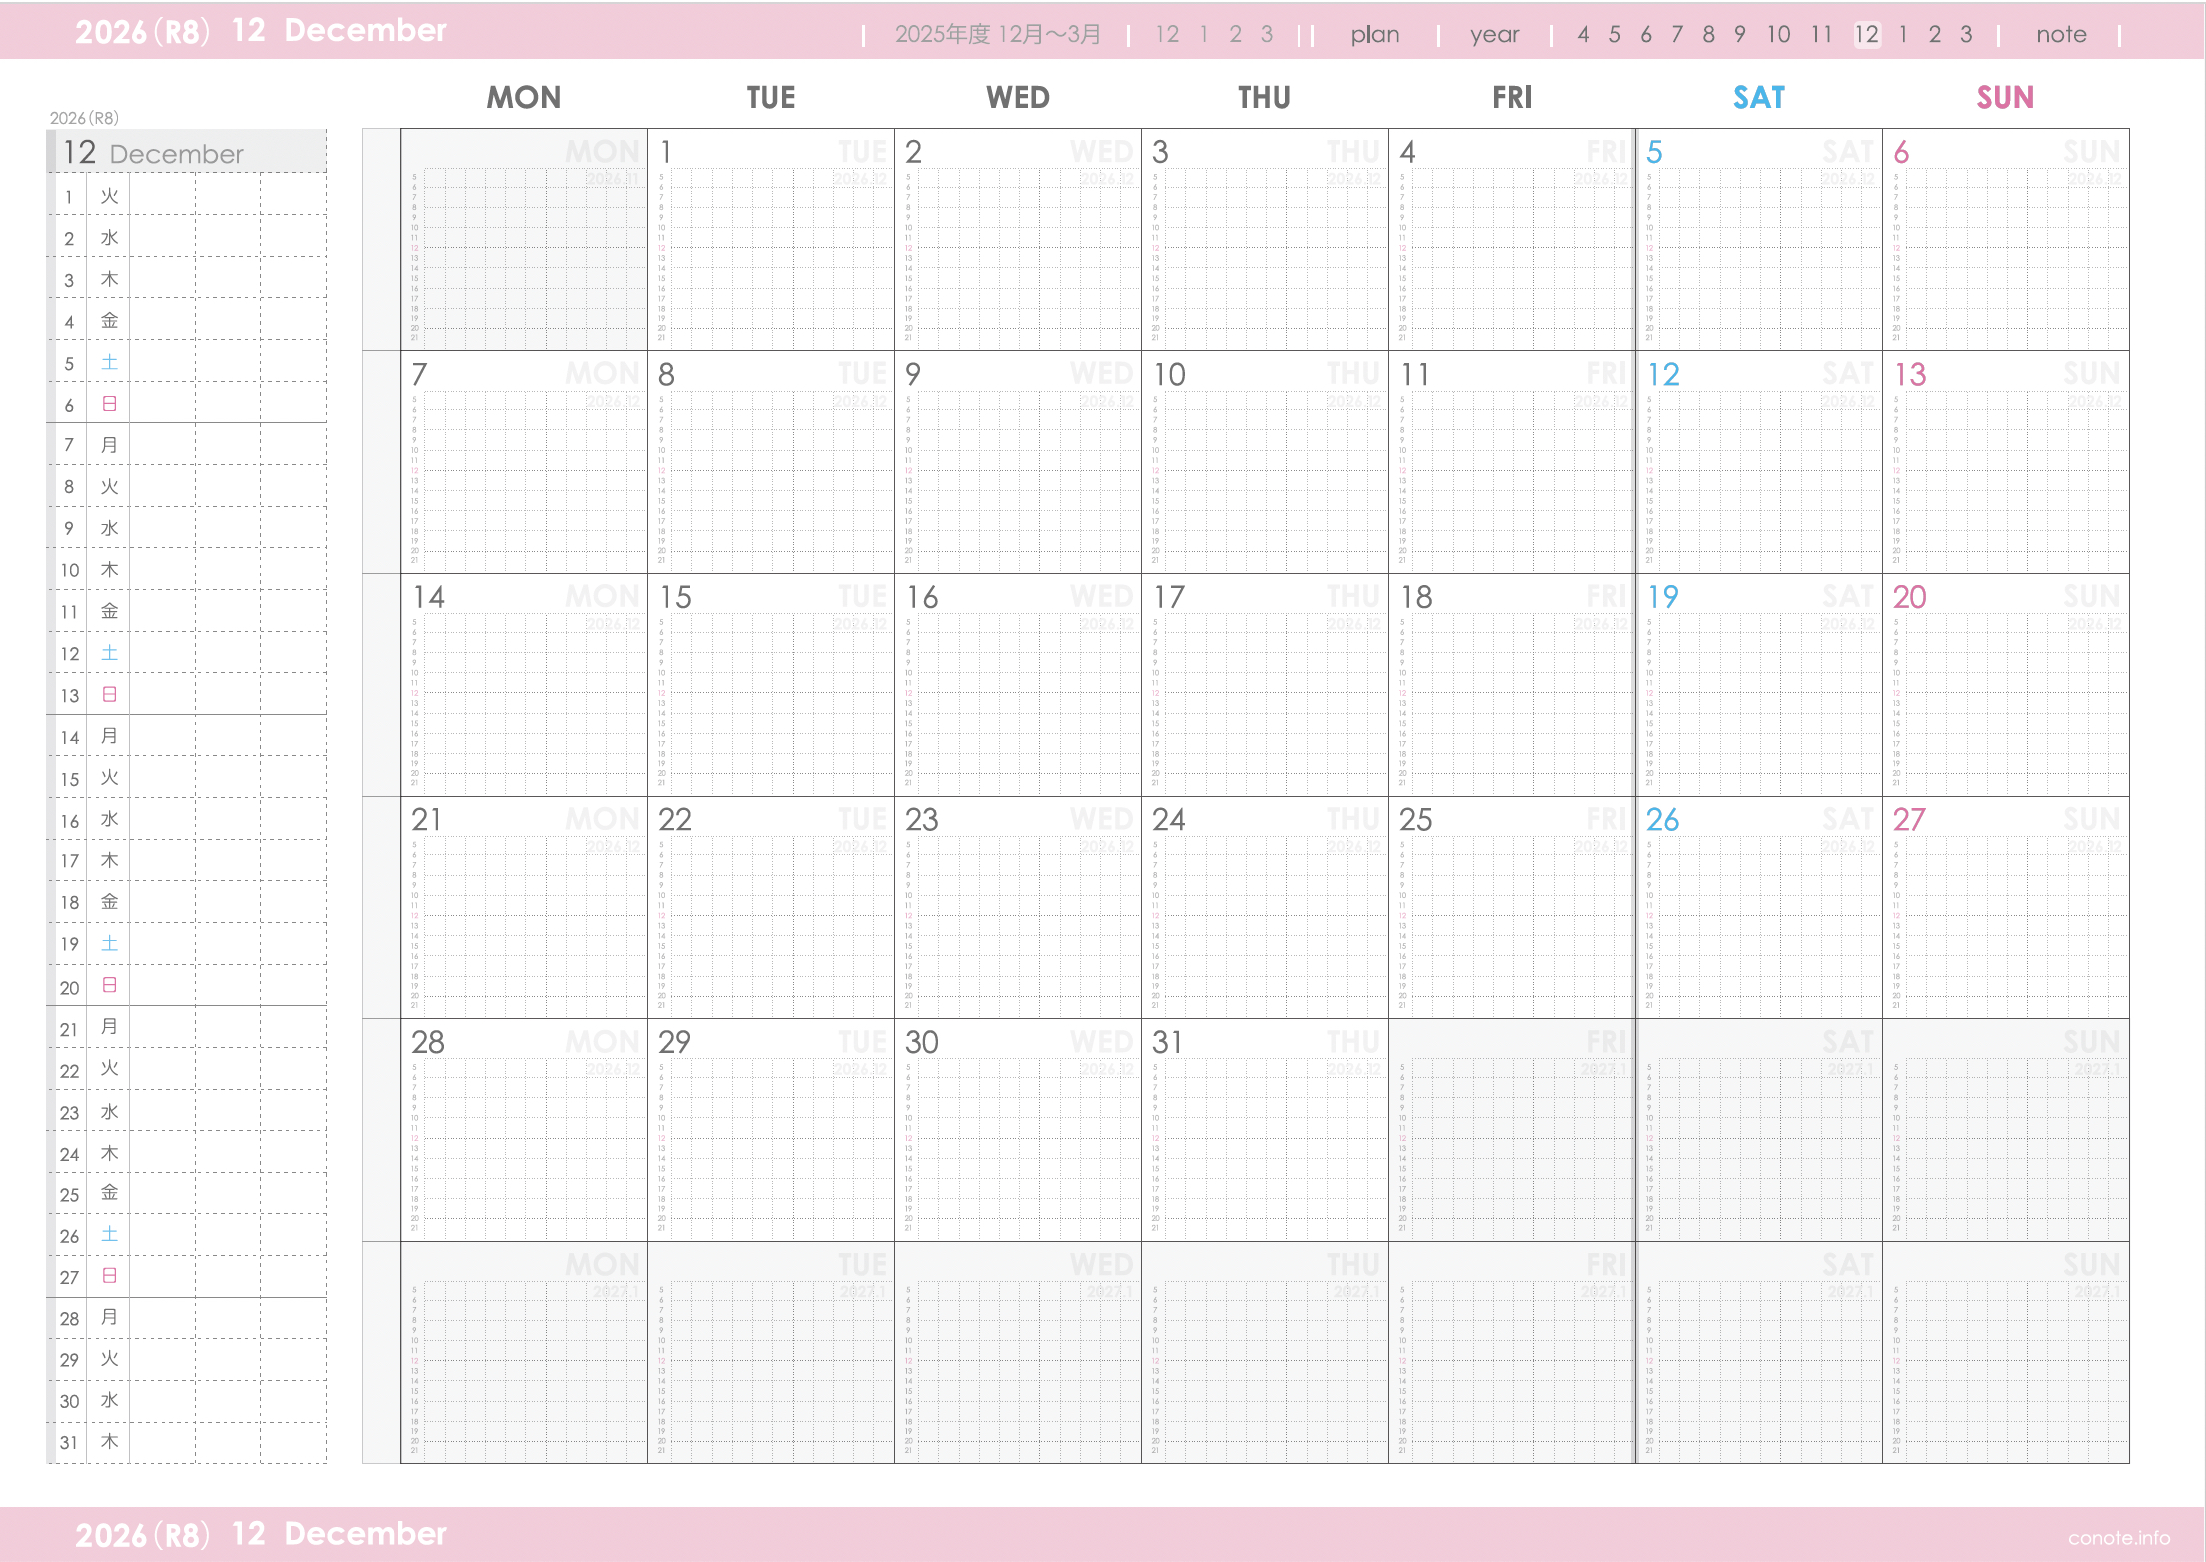The image size is (2206, 1562).
Task: Click Sunday the 20th cell in grid
Action: [2005, 685]
